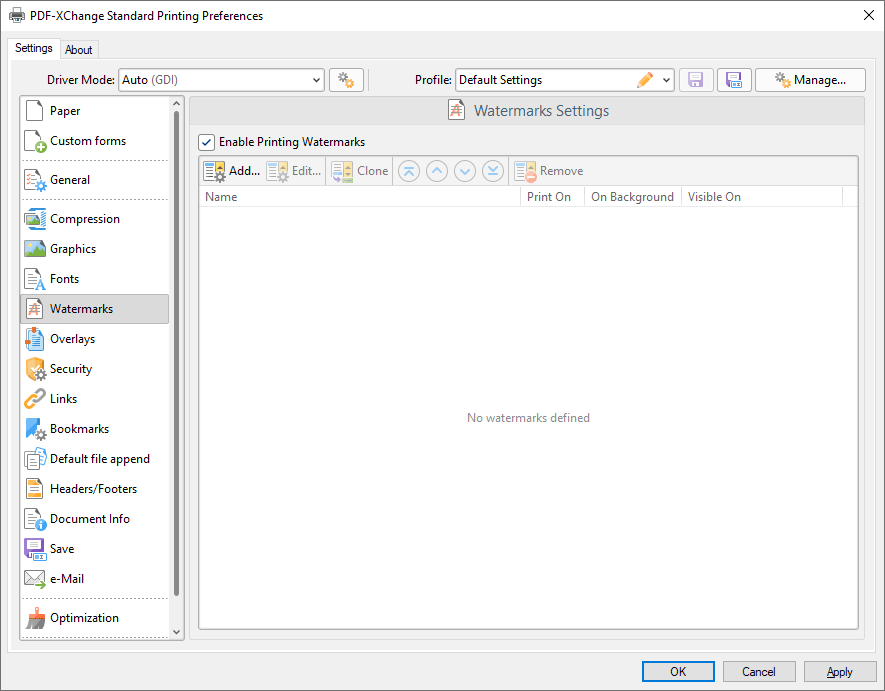Click Edit watermark toolbar button
The image size is (885, 691).
[x=293, y=171]
